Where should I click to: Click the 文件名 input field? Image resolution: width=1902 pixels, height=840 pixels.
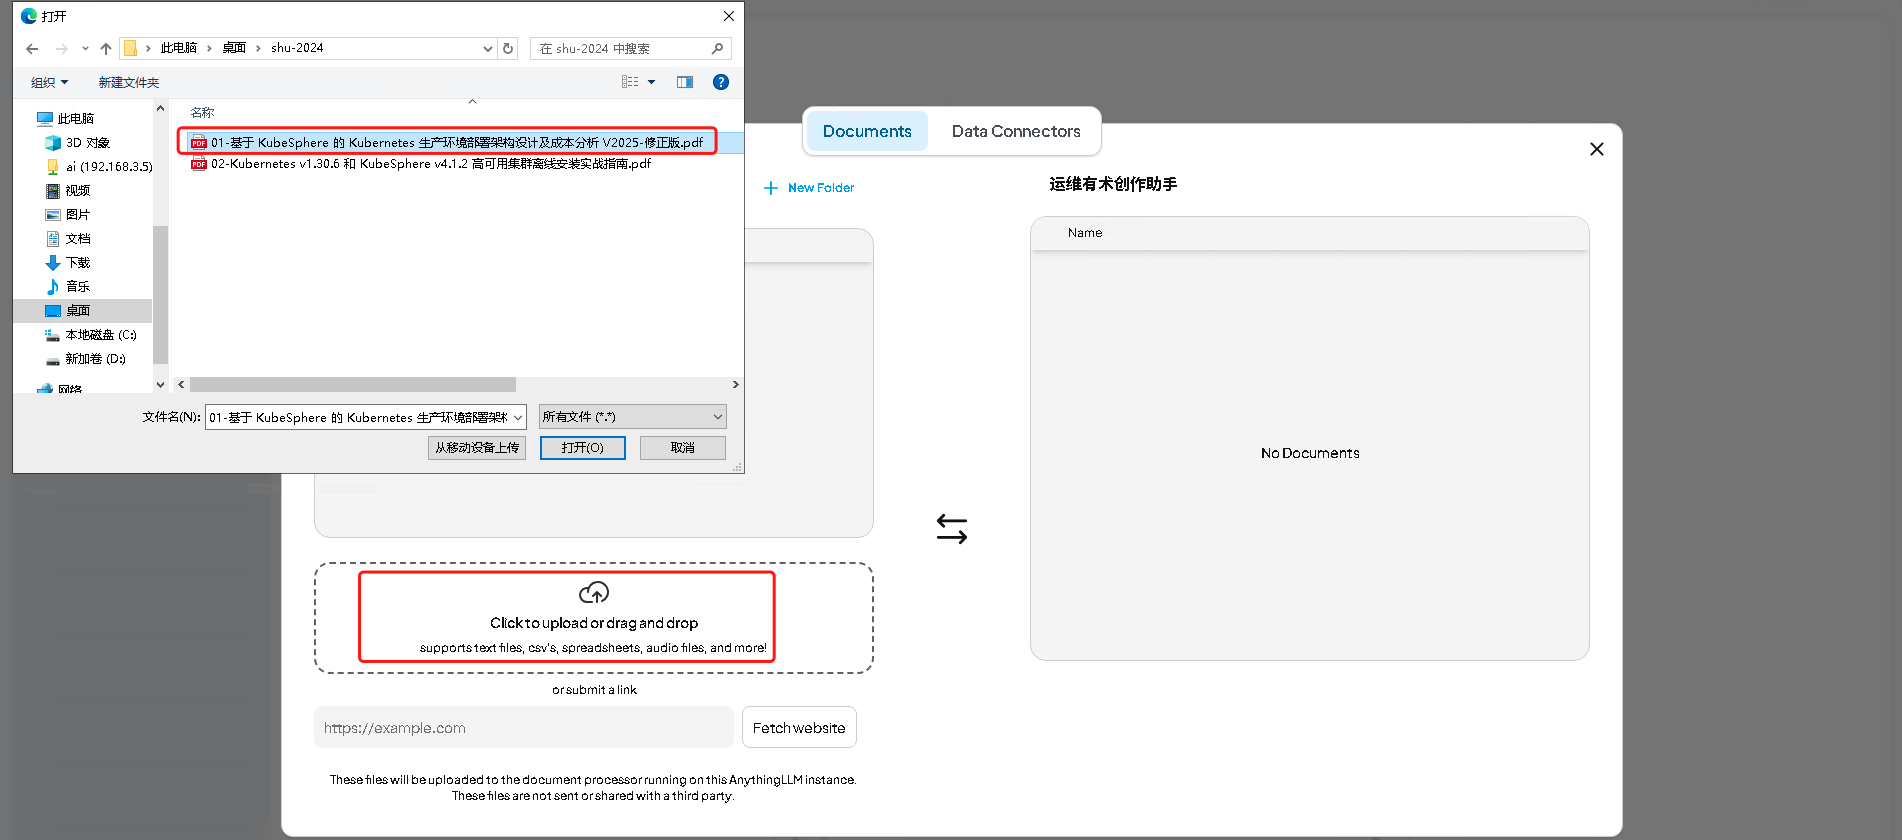coord(358,417)
